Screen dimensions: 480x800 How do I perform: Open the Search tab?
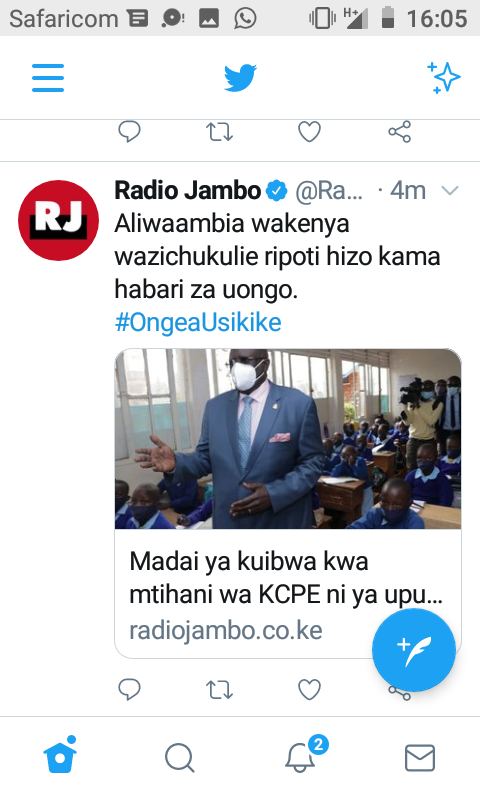(180, 758)
